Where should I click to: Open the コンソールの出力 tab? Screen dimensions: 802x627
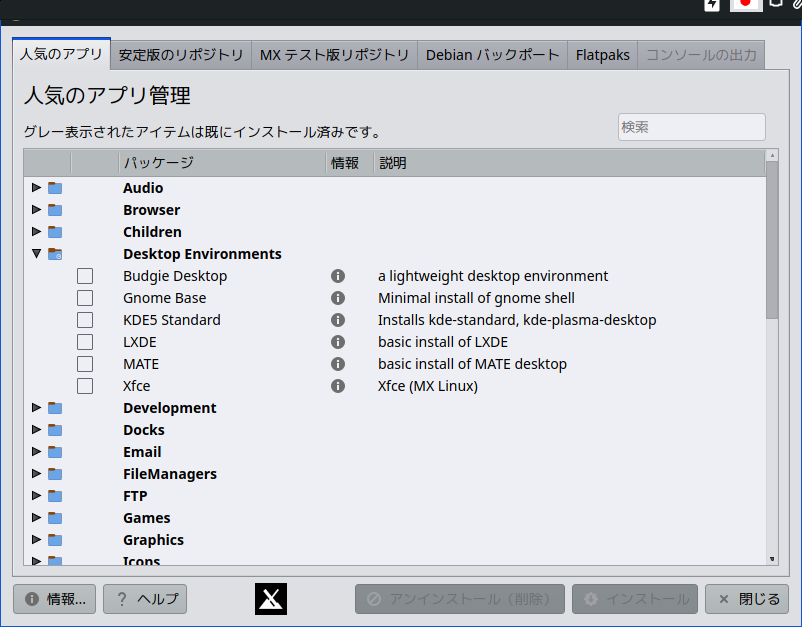click(x=701, y=55)
